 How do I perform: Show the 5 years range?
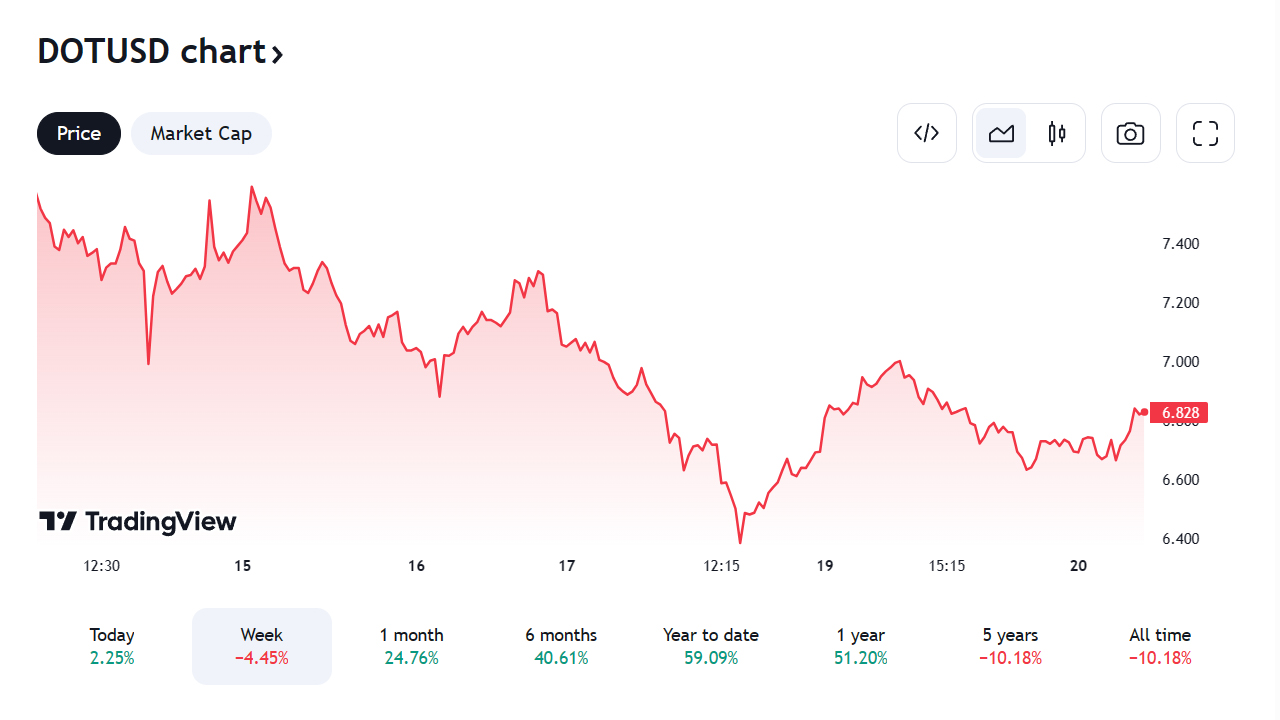point(1010,646)
